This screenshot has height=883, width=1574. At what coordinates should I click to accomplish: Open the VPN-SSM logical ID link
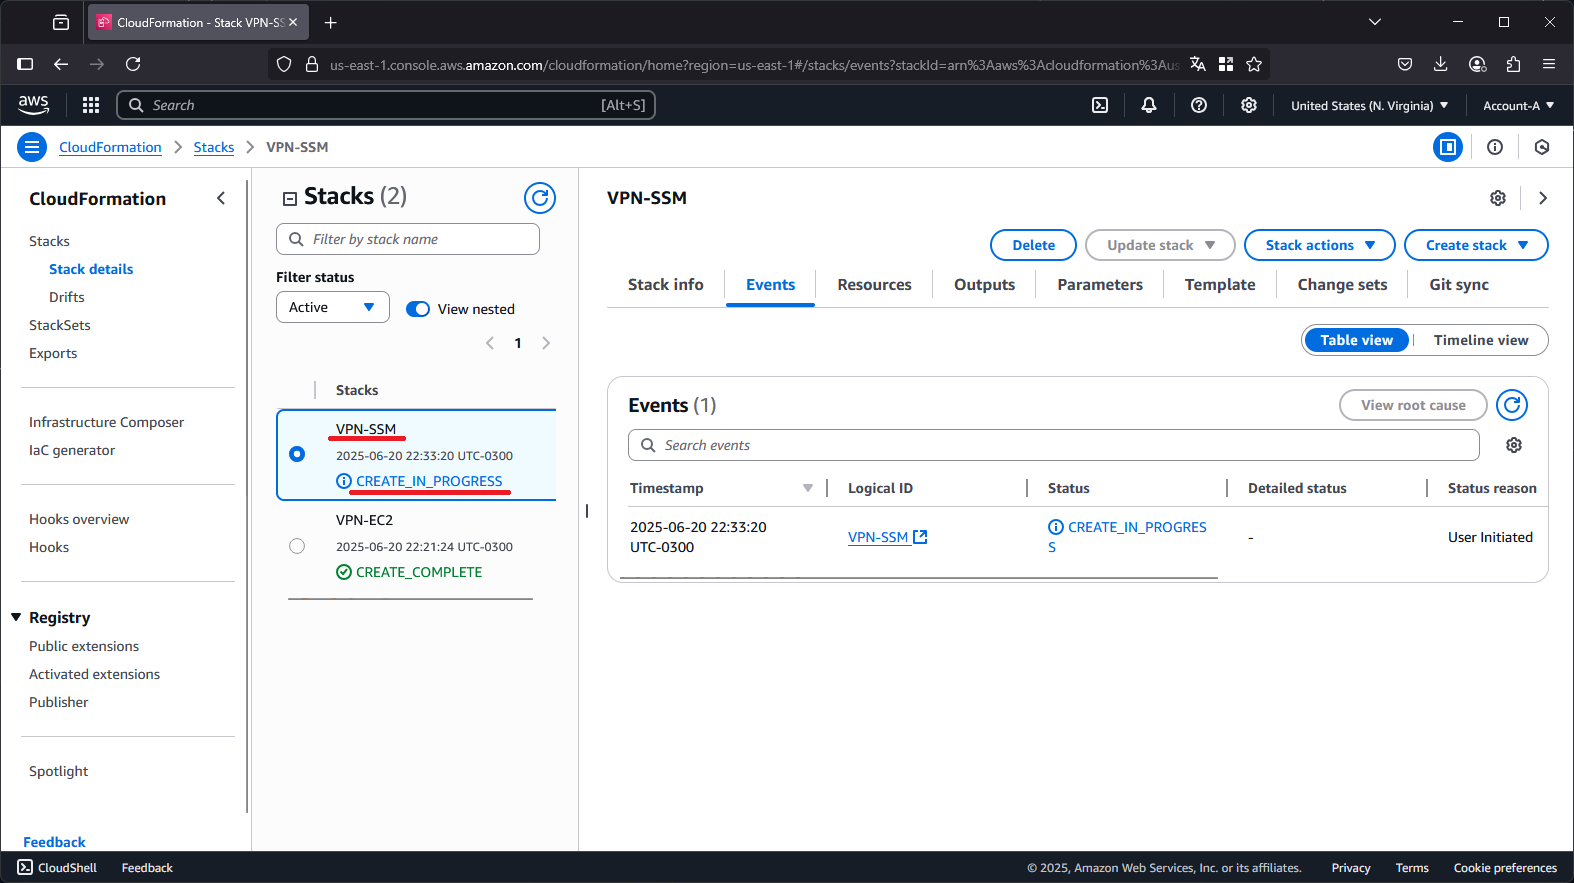click(887, 537)
